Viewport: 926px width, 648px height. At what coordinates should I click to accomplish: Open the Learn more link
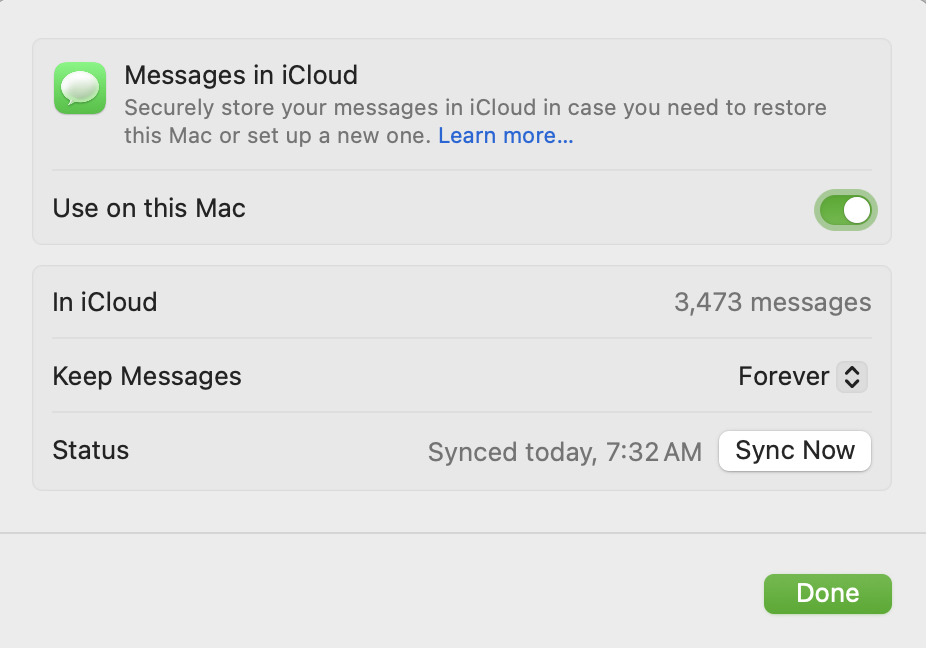click(505, 136)
